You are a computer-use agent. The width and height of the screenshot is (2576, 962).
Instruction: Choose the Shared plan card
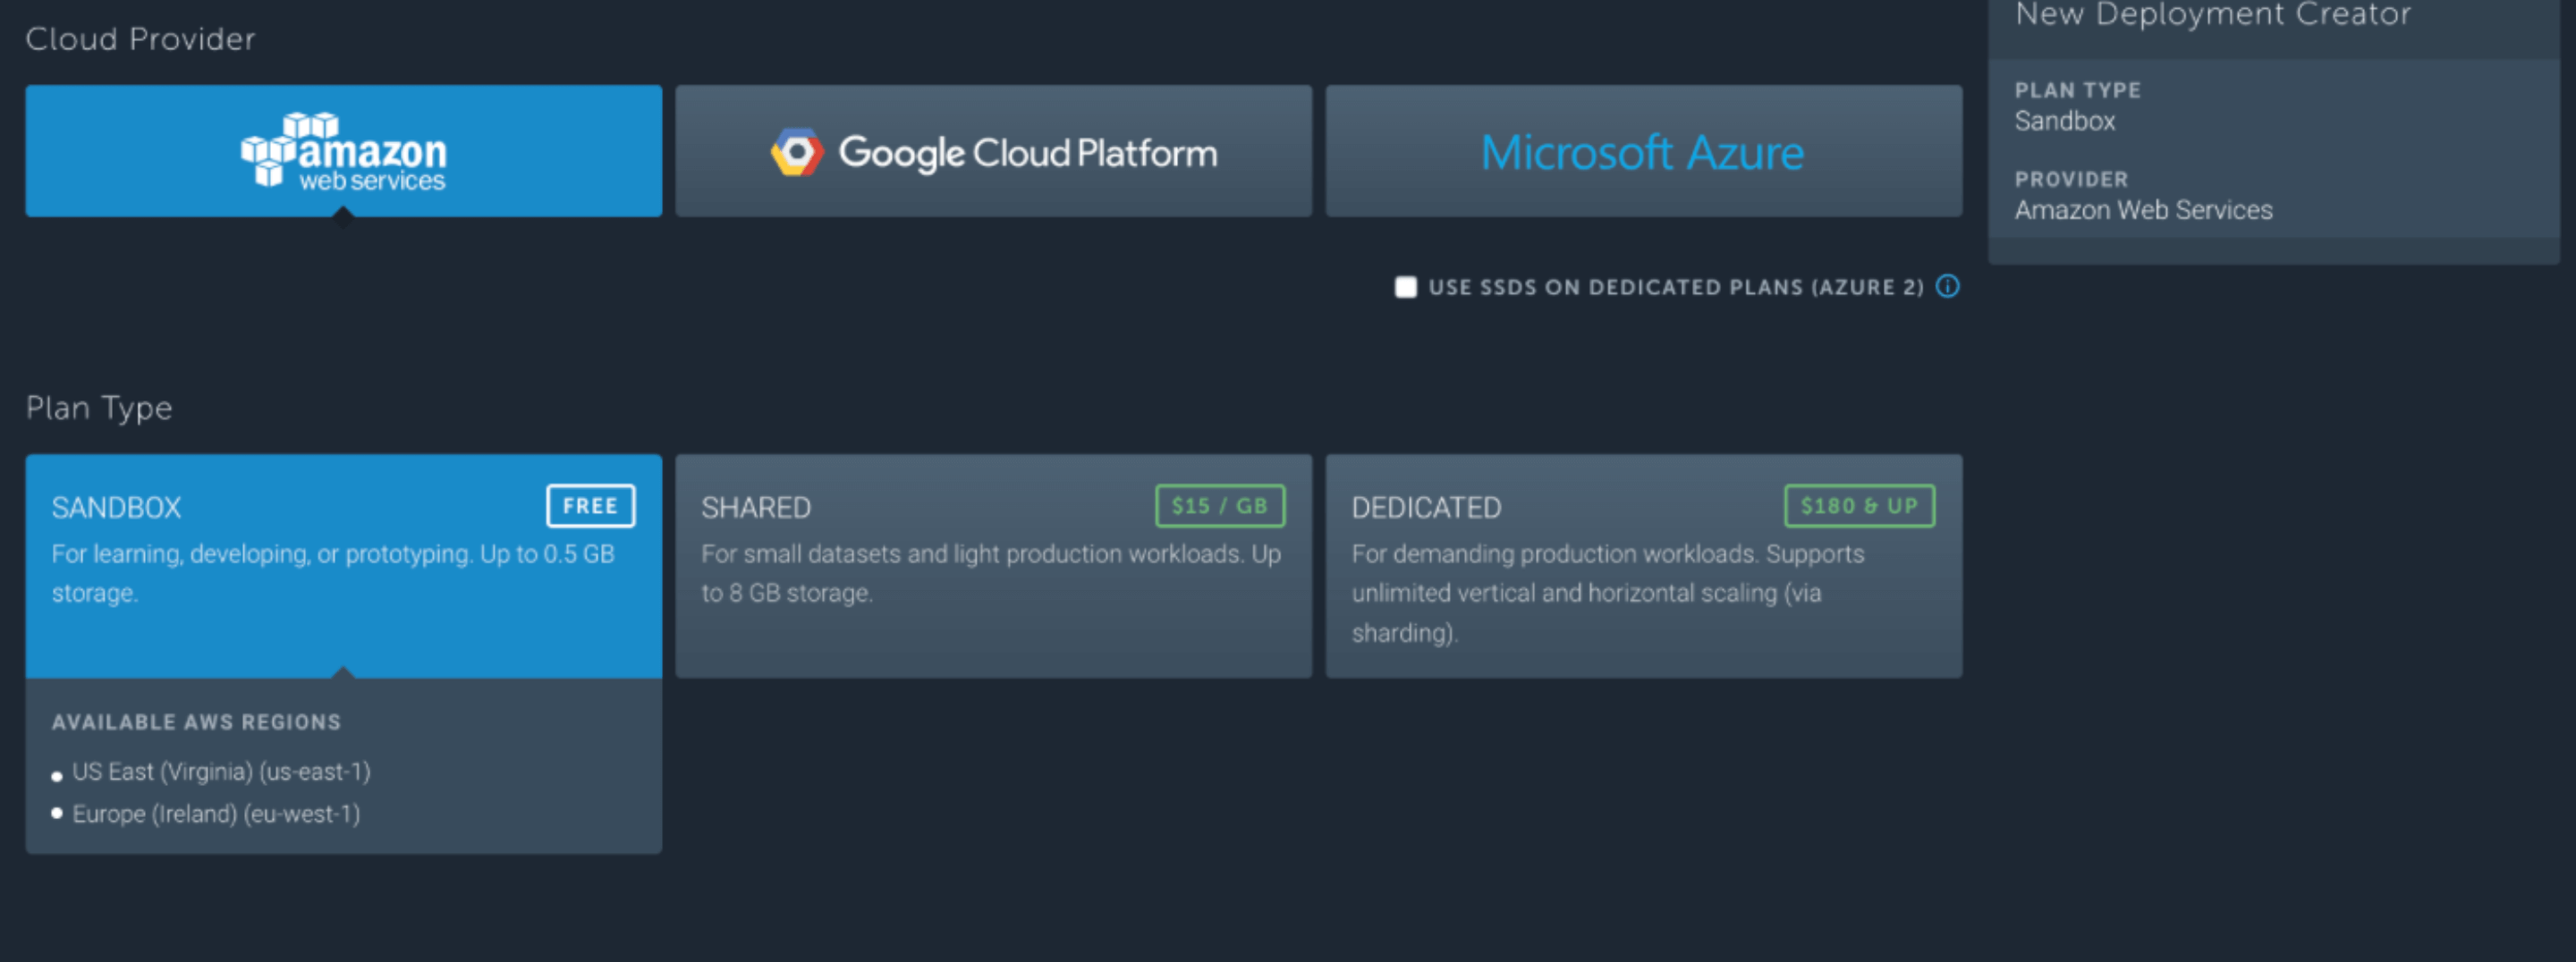tap(993, 566)
